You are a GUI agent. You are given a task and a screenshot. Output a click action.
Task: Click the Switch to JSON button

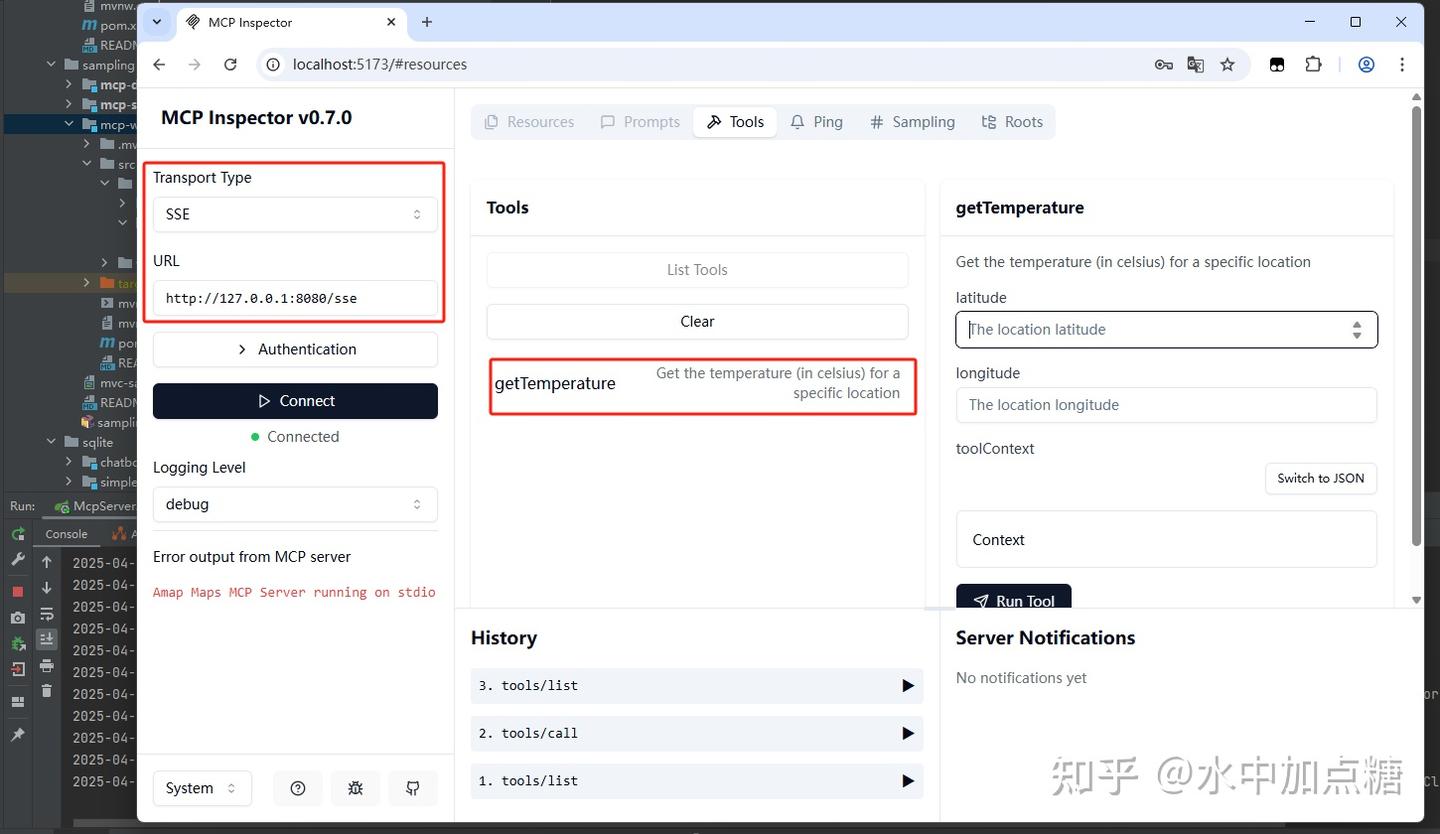[x=1320, y=478]
